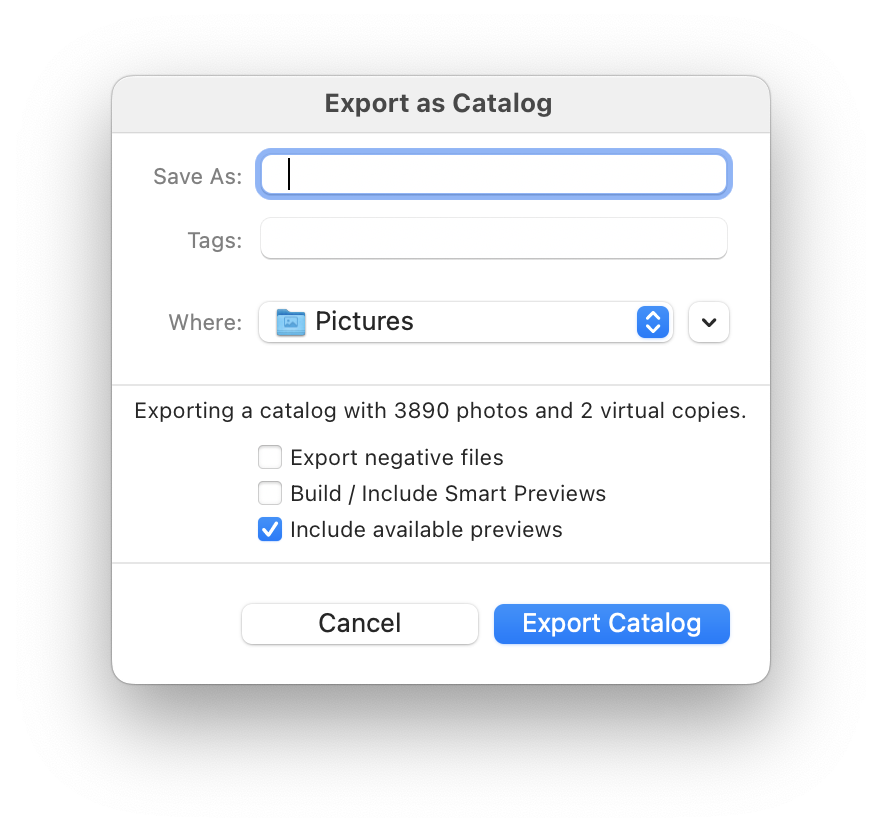Click the "Tags:" label
This screenshot has width=882, height=832.
click(x=214, y=241)
